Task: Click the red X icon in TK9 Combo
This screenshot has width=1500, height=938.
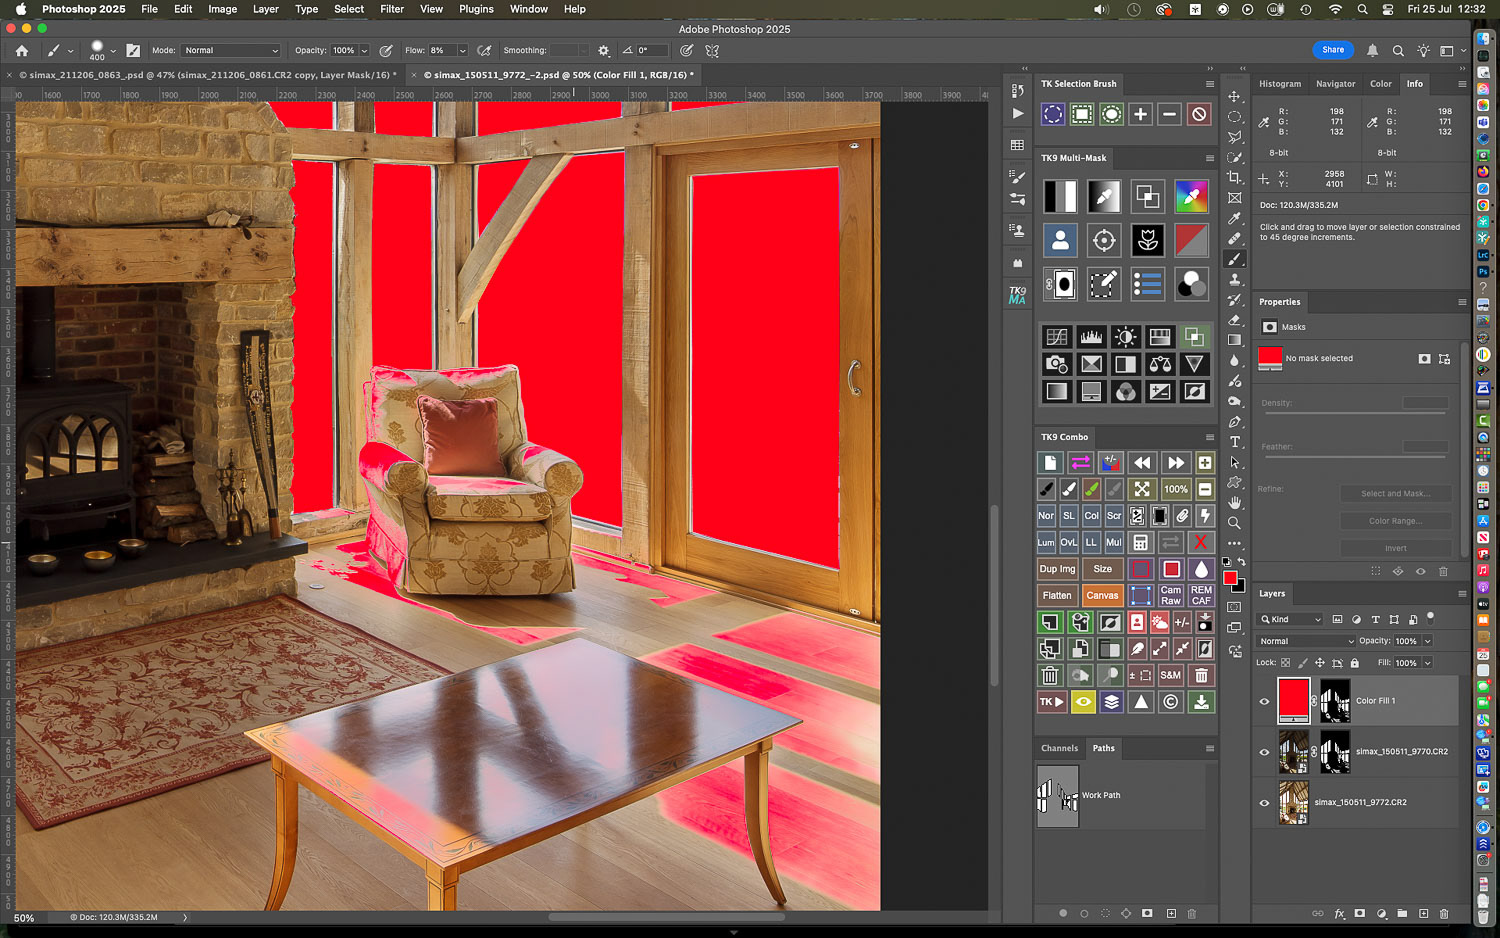Action: 1201,542
